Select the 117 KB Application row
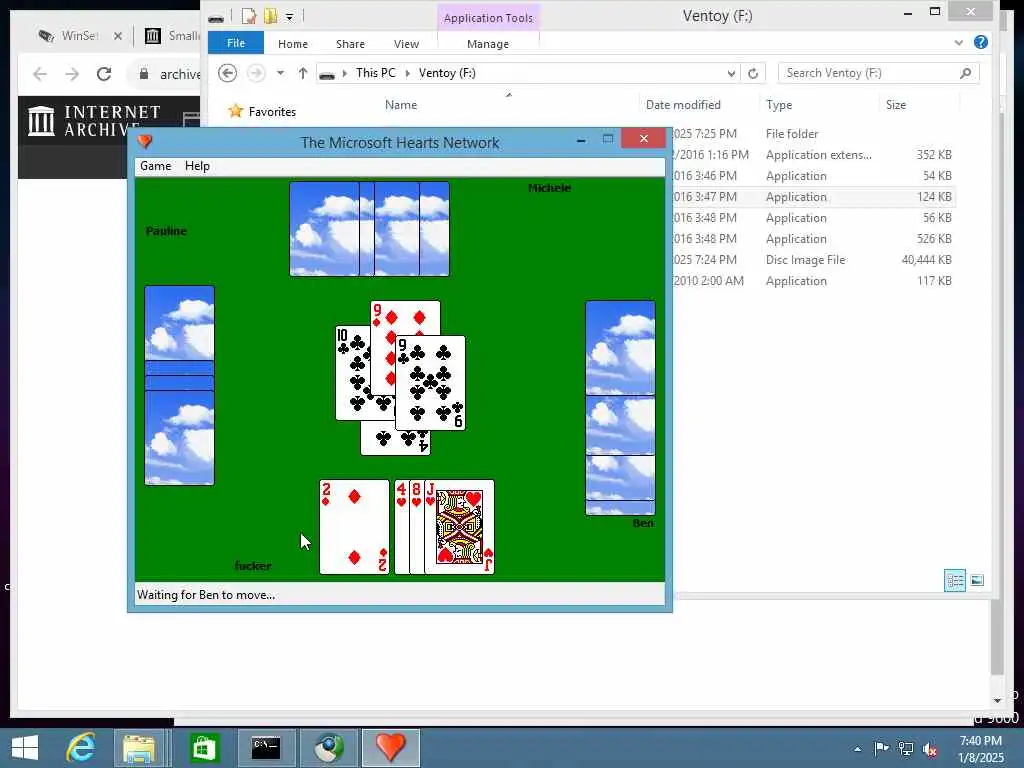The image size is (1024, 768). 812,281
